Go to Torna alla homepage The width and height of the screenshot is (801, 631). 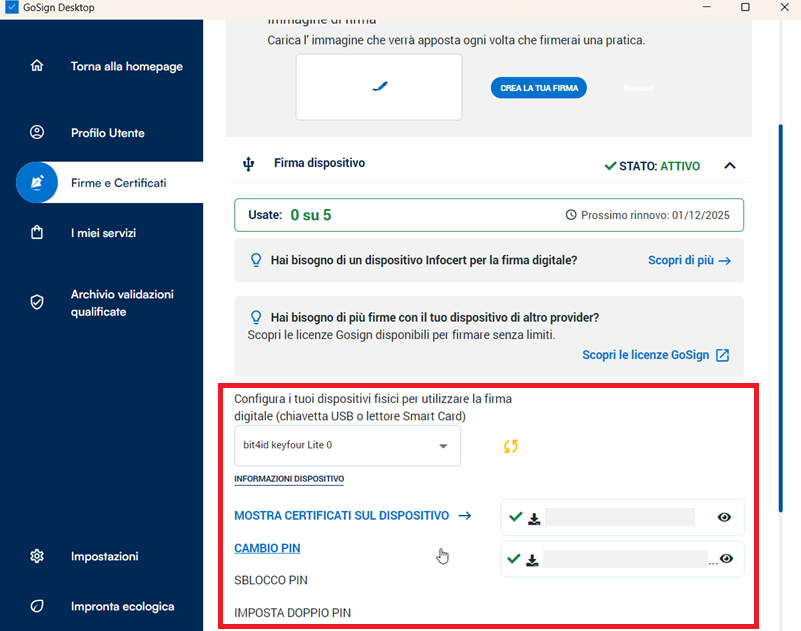click(x=126, y=67)
